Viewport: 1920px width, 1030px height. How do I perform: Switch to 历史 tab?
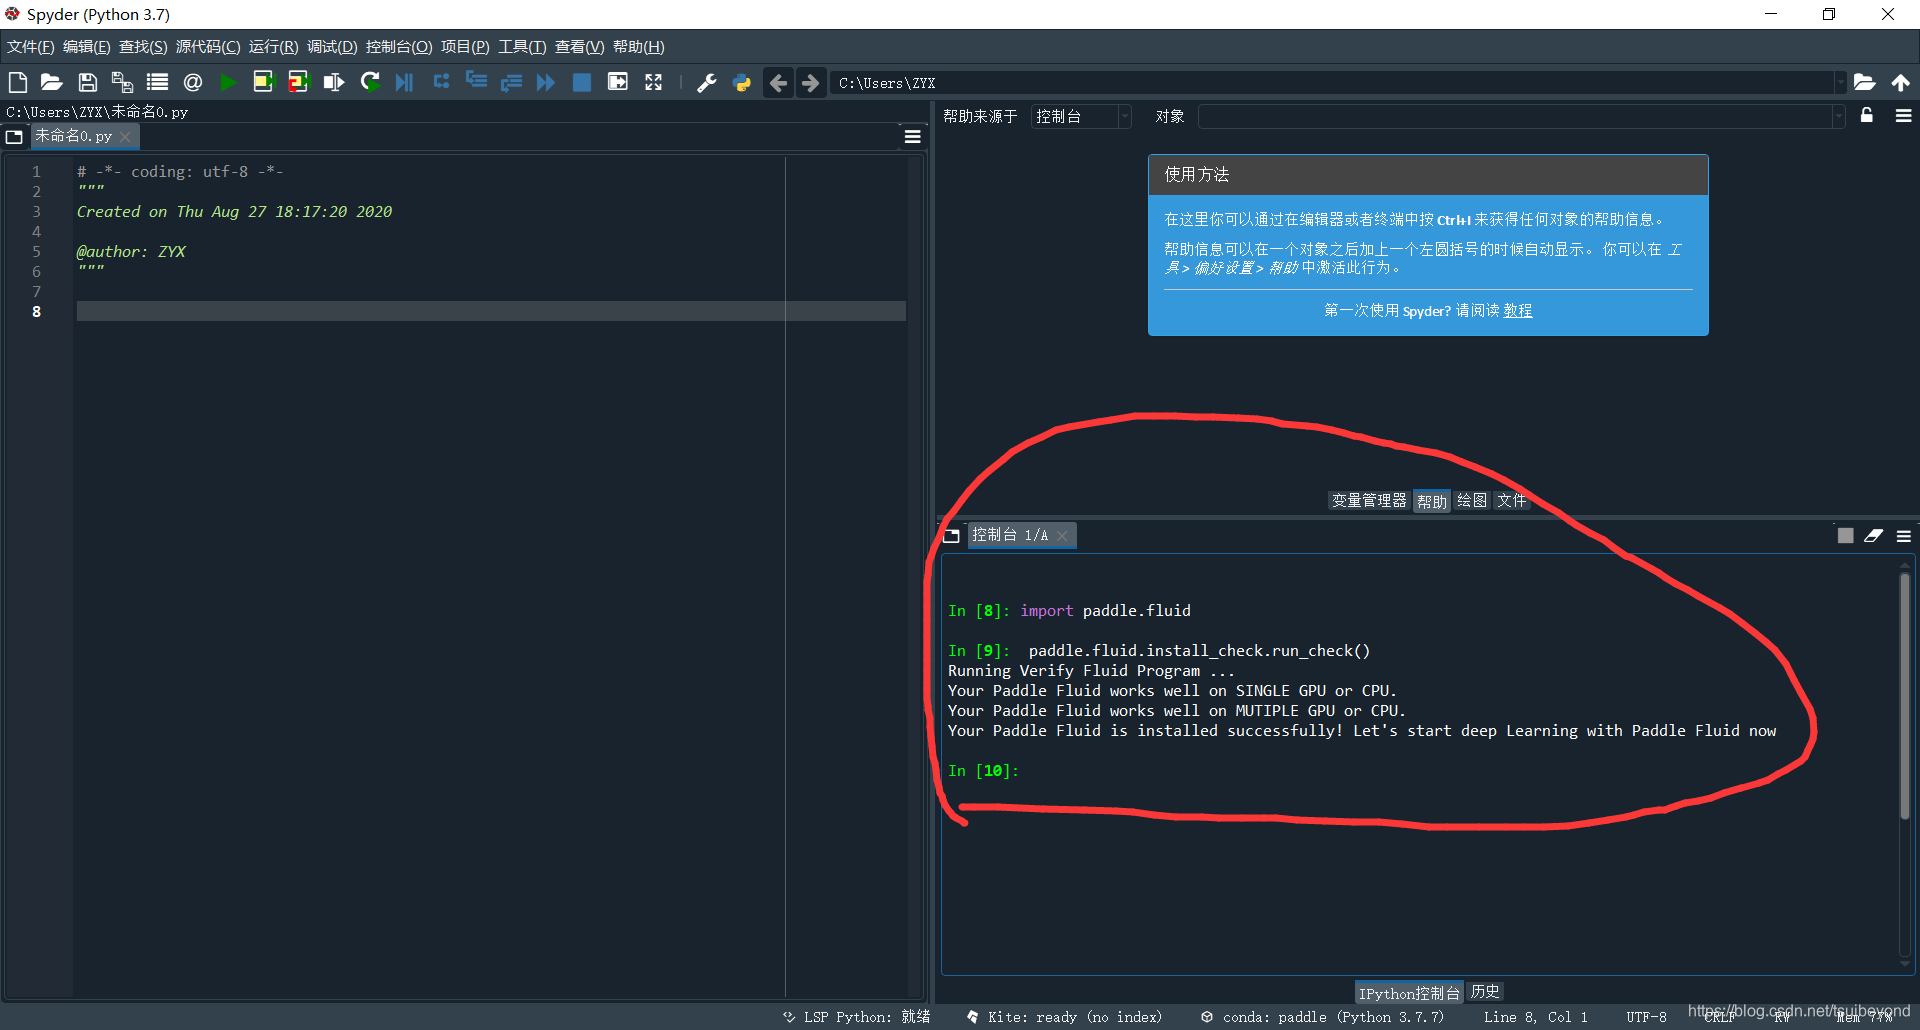click(1485, 992)
